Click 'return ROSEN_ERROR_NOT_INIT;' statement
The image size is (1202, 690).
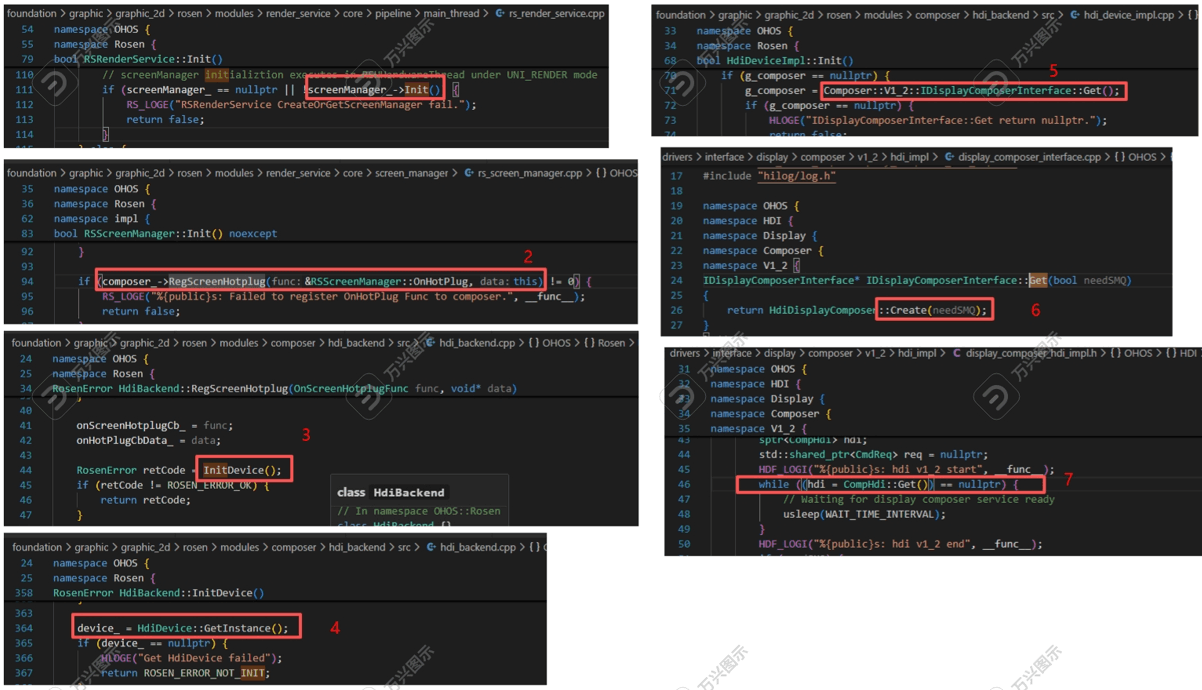click(185, 673)
